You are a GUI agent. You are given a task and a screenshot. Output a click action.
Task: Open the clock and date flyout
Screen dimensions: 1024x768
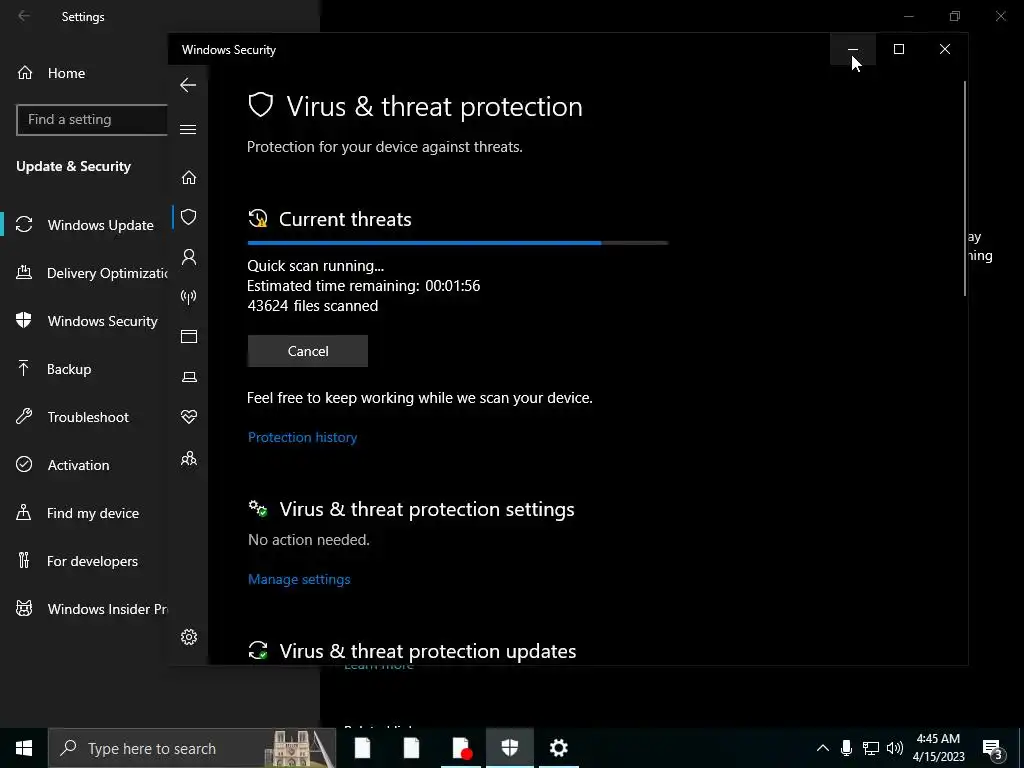(x=938, y=748)
